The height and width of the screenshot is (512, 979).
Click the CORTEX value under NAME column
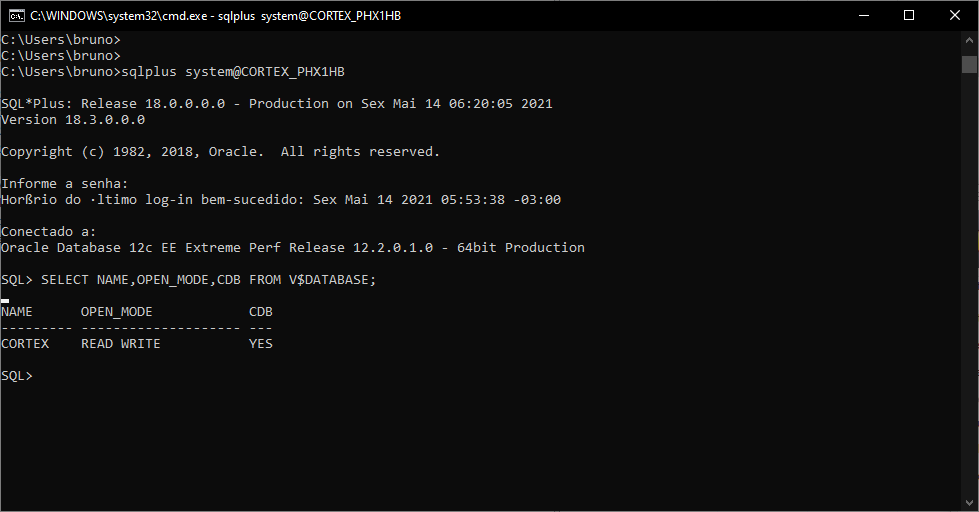tap(25, 344)
